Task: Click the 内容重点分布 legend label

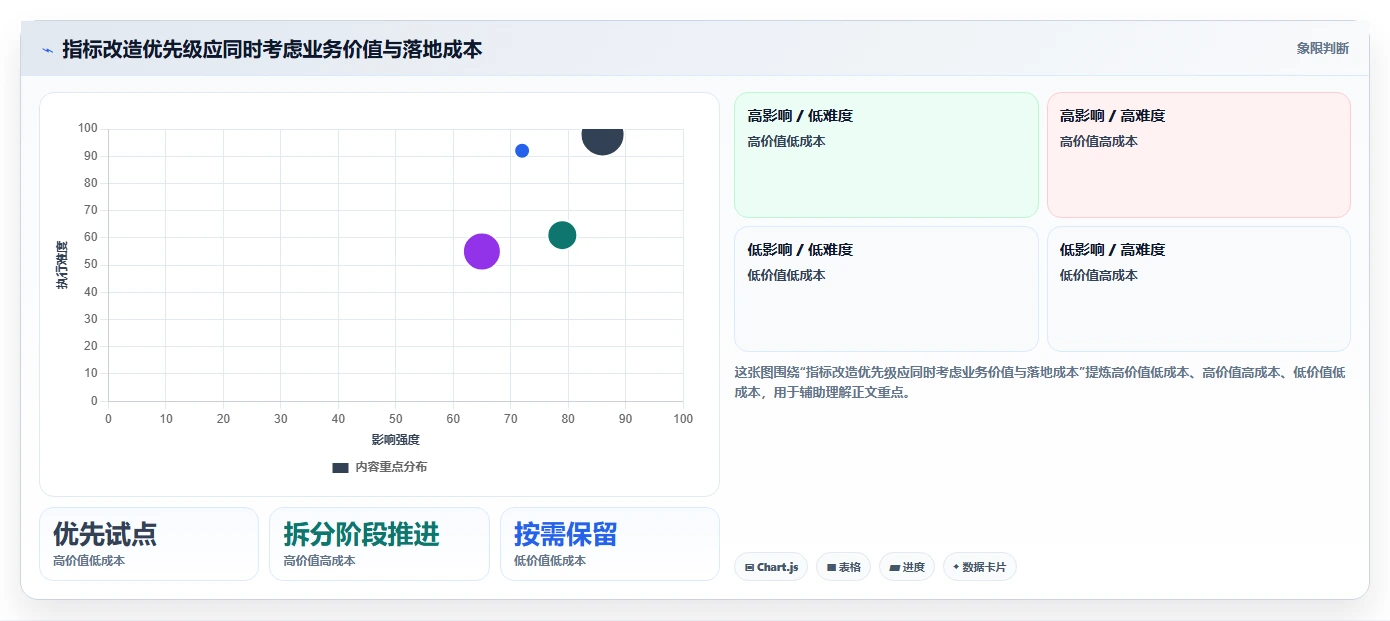Action: click(x=391, y=467)
